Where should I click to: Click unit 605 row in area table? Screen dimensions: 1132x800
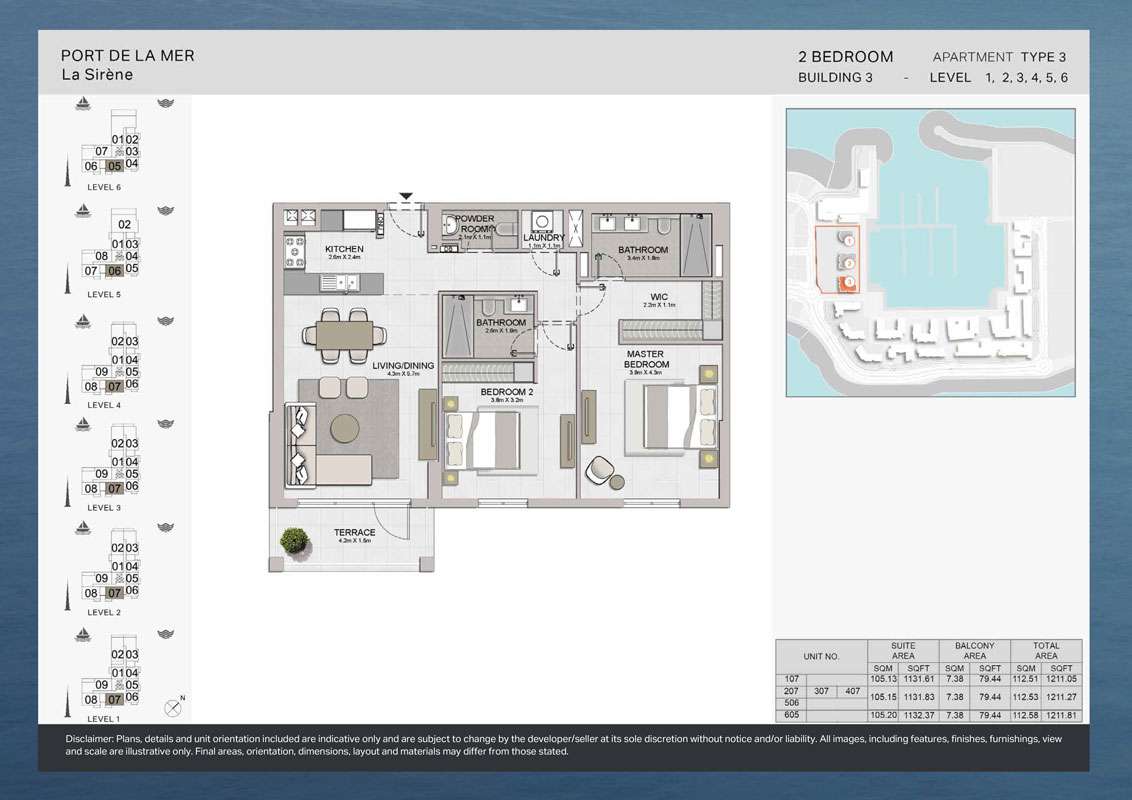(791, 715)
